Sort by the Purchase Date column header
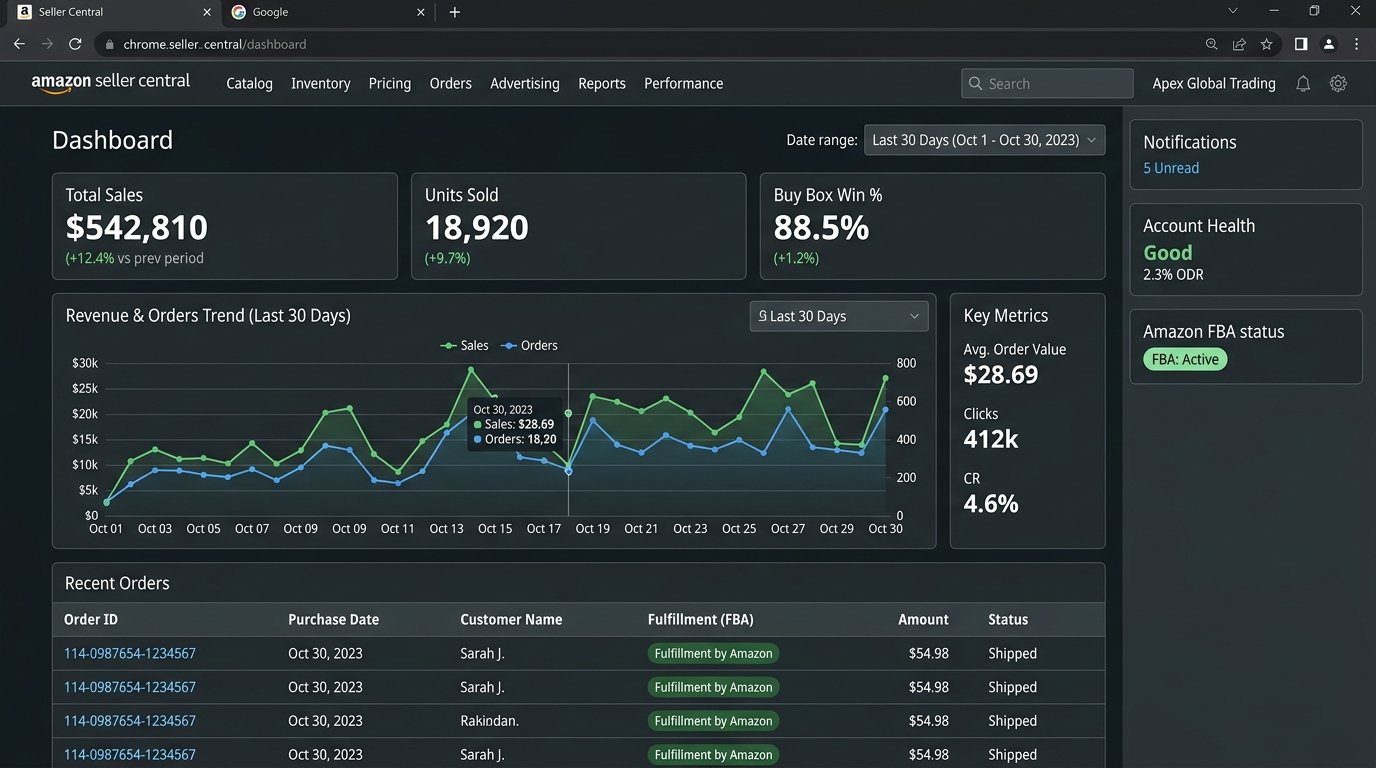This screenshot has width=1376, height=768. (334, 620)
